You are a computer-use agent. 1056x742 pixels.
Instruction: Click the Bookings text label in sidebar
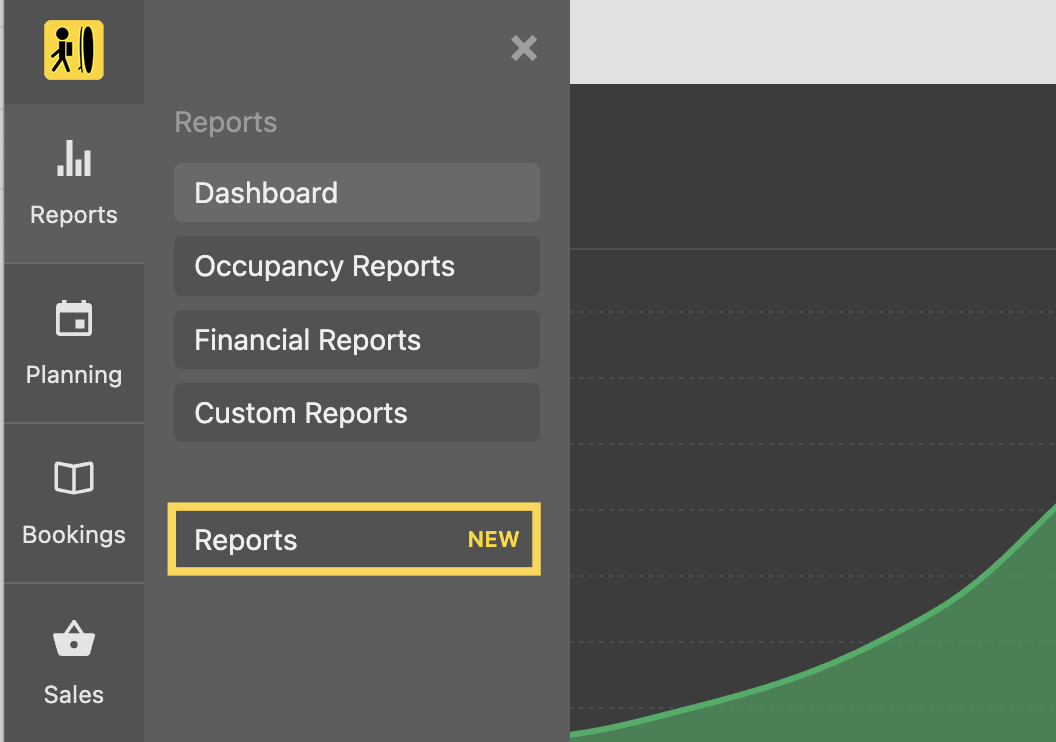pyautogui.click(x=74, y=535)
